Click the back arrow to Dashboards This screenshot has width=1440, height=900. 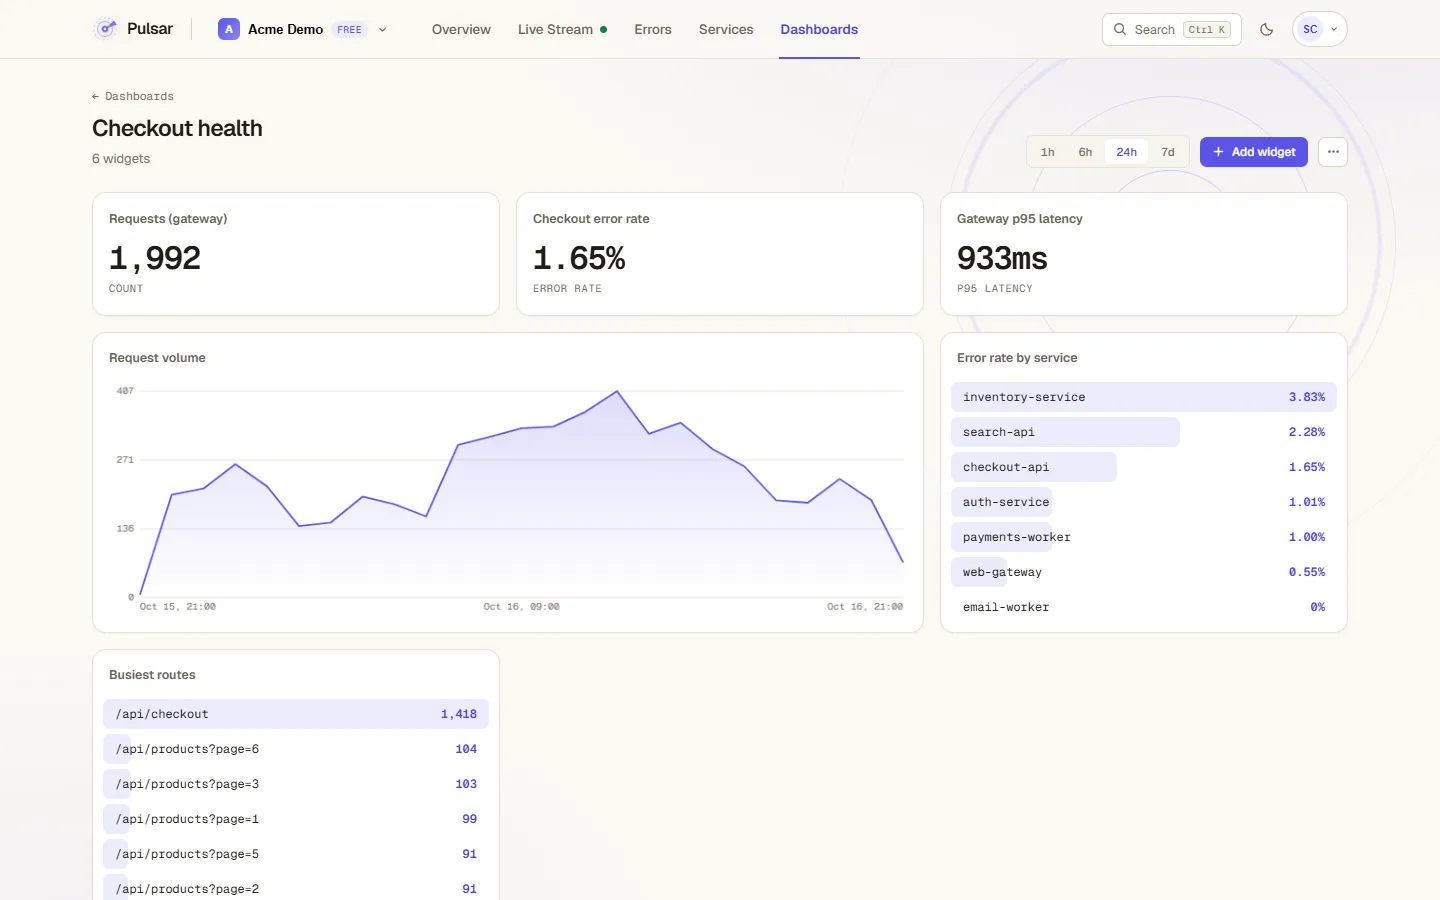coord(133,96)
